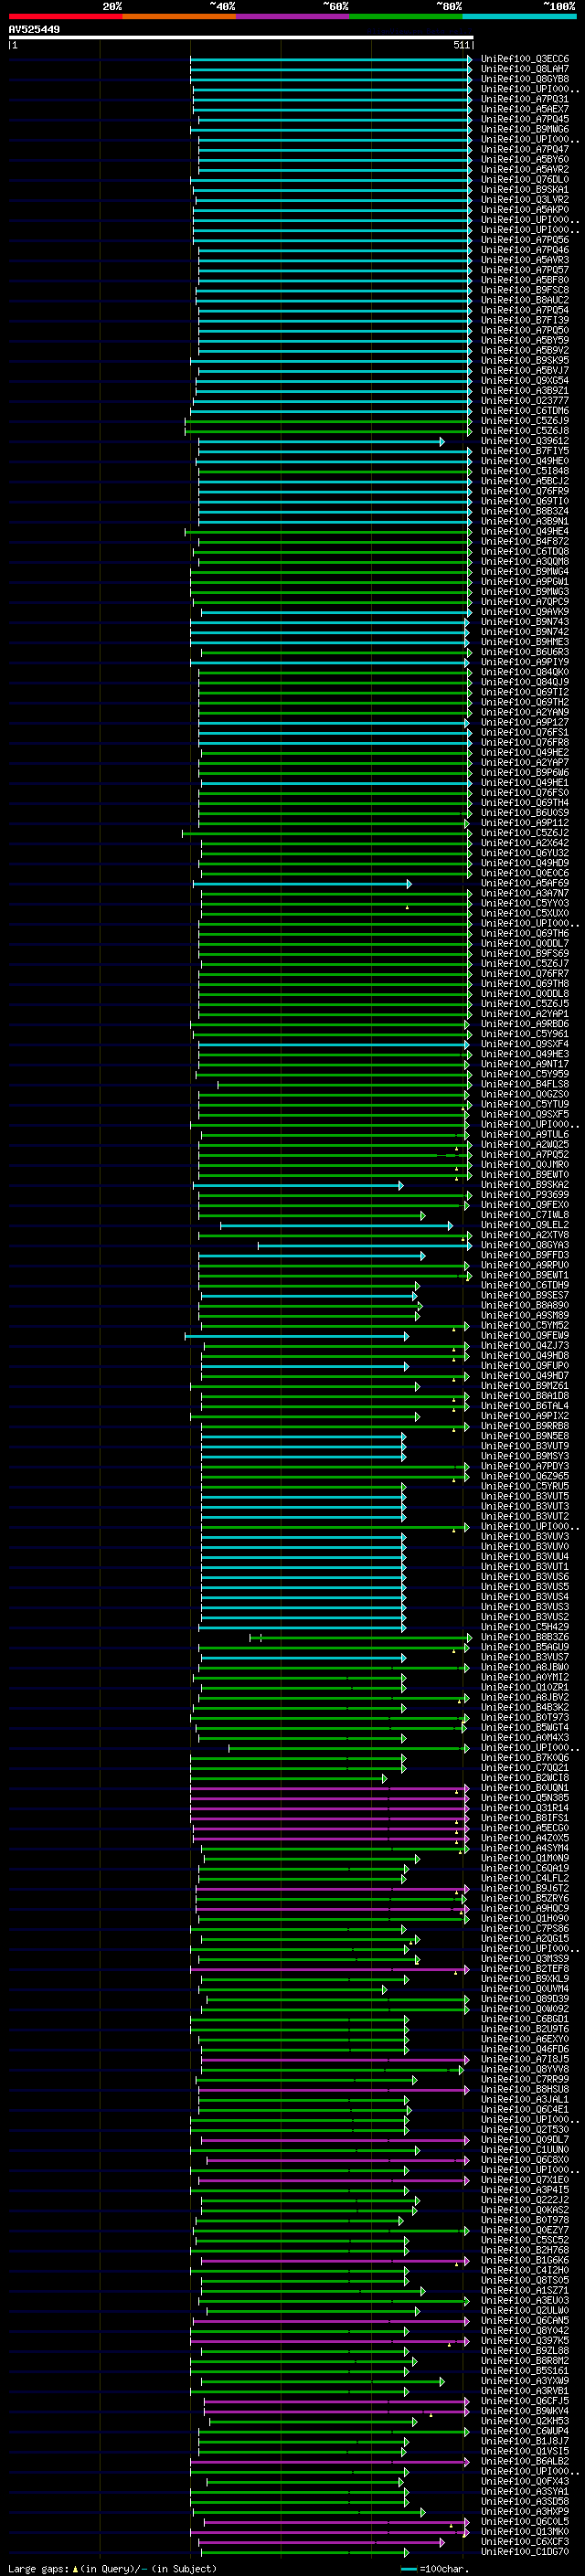585x2576 pixels.
Task: Open hit UniRef100_Q8LAH7
Action: (x=525, y=69)
